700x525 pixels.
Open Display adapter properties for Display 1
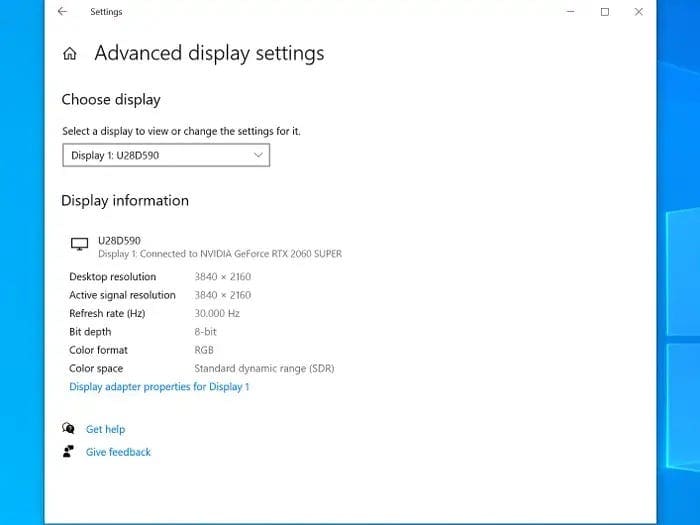(159, 387)
